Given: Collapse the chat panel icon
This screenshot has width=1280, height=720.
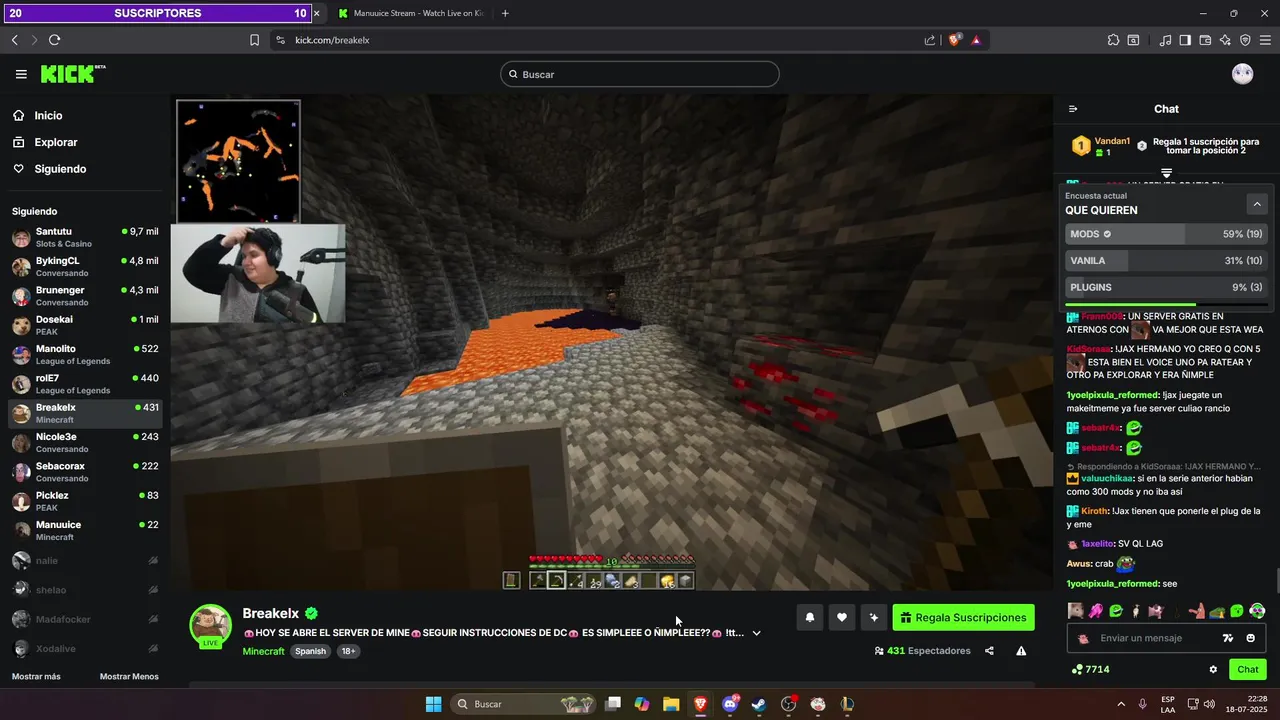Looking at the screenshot, I should (1073, 109).
